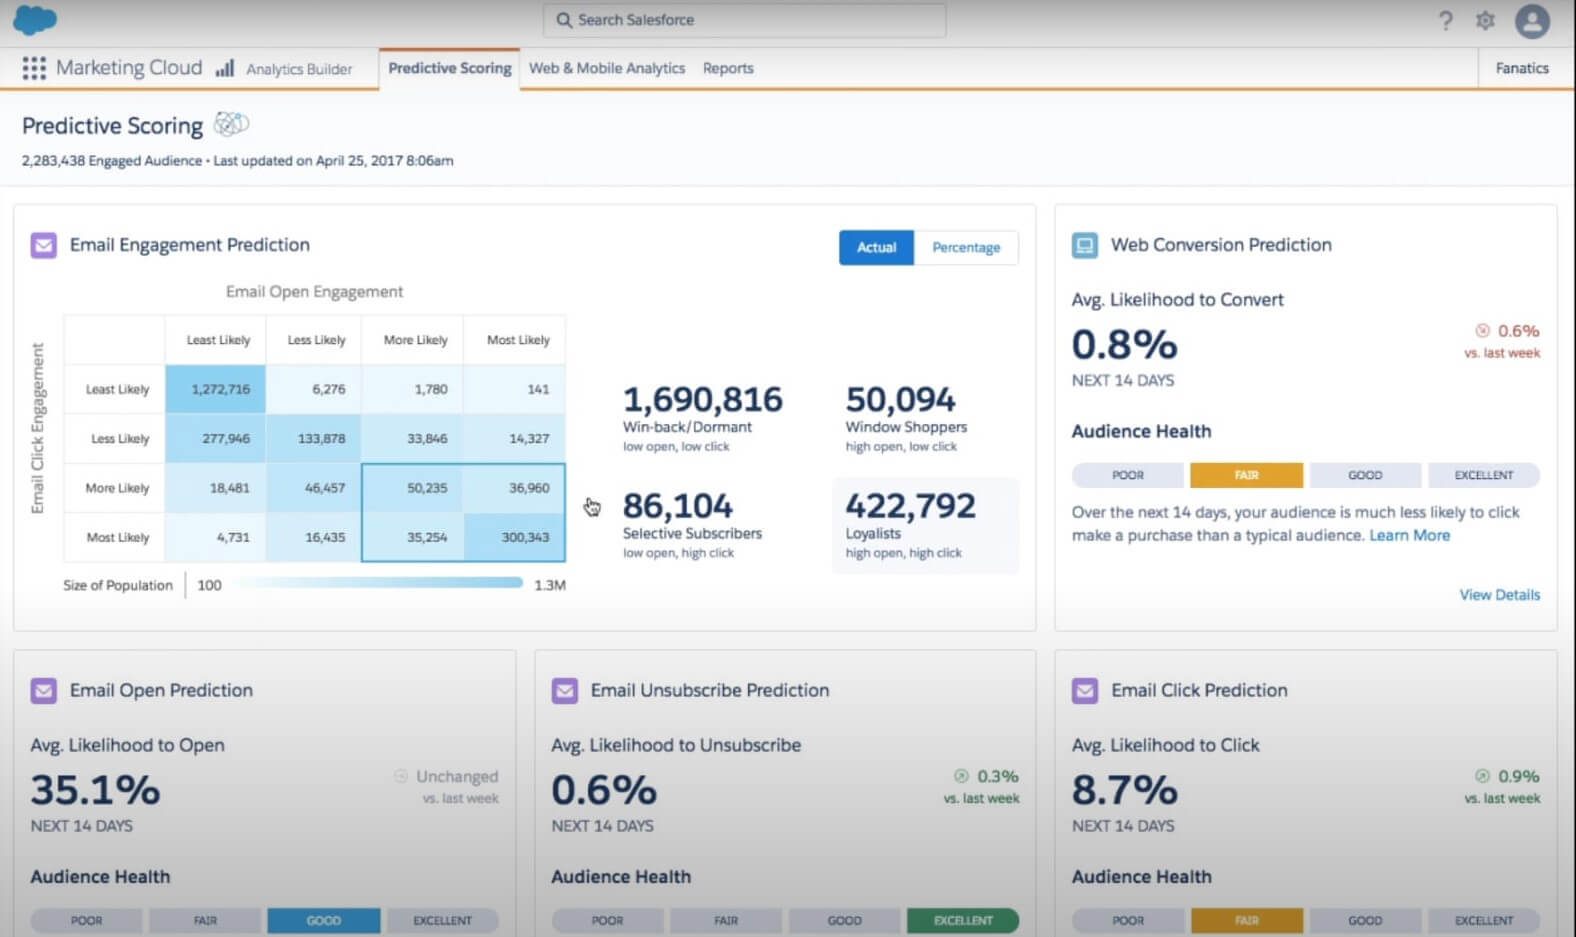Image resolution: width=1576 pixels, height=937 pixels.
Task: Click the Email Unsubscribe Prediction envelope icon
Action: [564, 690]
